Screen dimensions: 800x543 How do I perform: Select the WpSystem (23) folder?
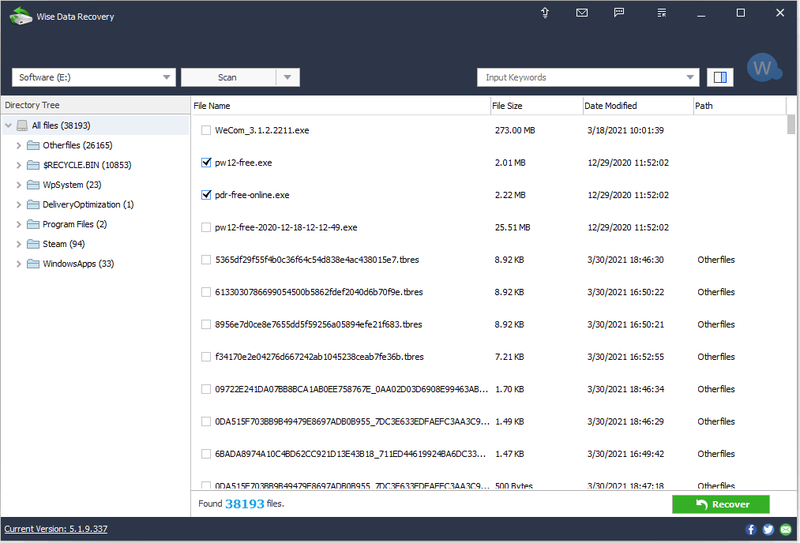click(72, 185)
